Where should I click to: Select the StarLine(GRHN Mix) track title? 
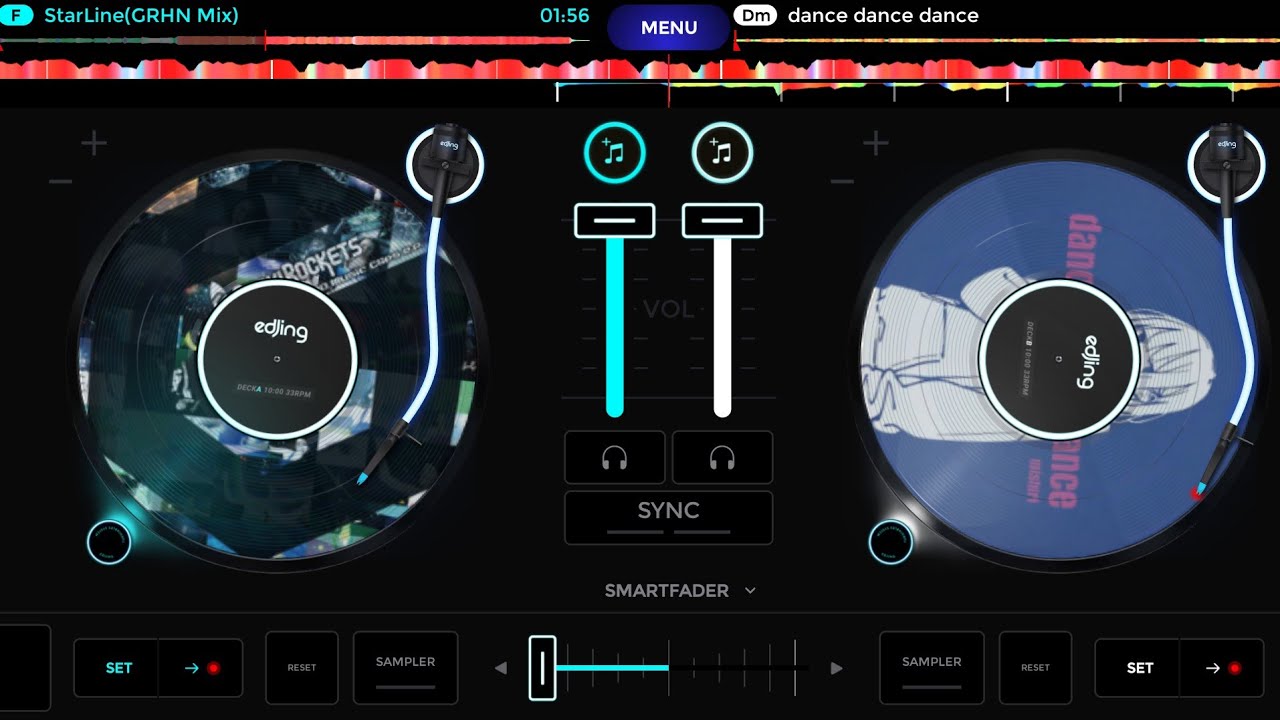click(141, 16)
